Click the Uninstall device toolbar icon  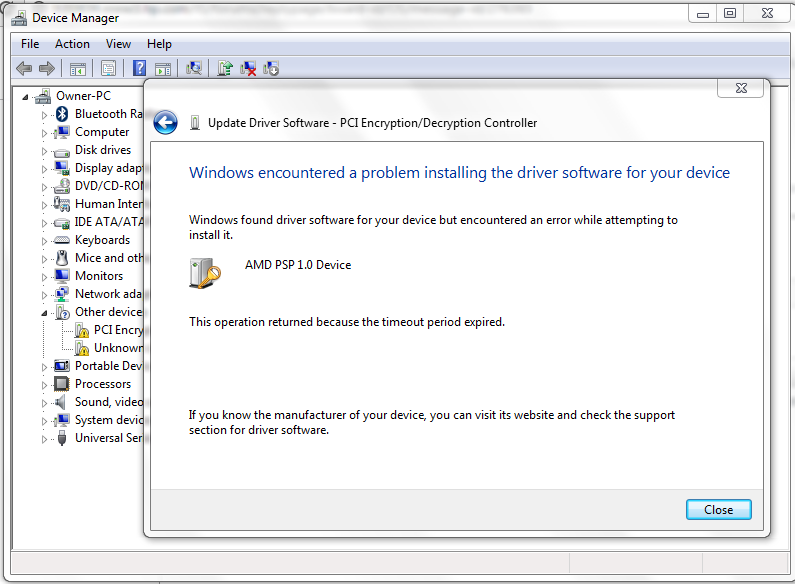point(248,68)
